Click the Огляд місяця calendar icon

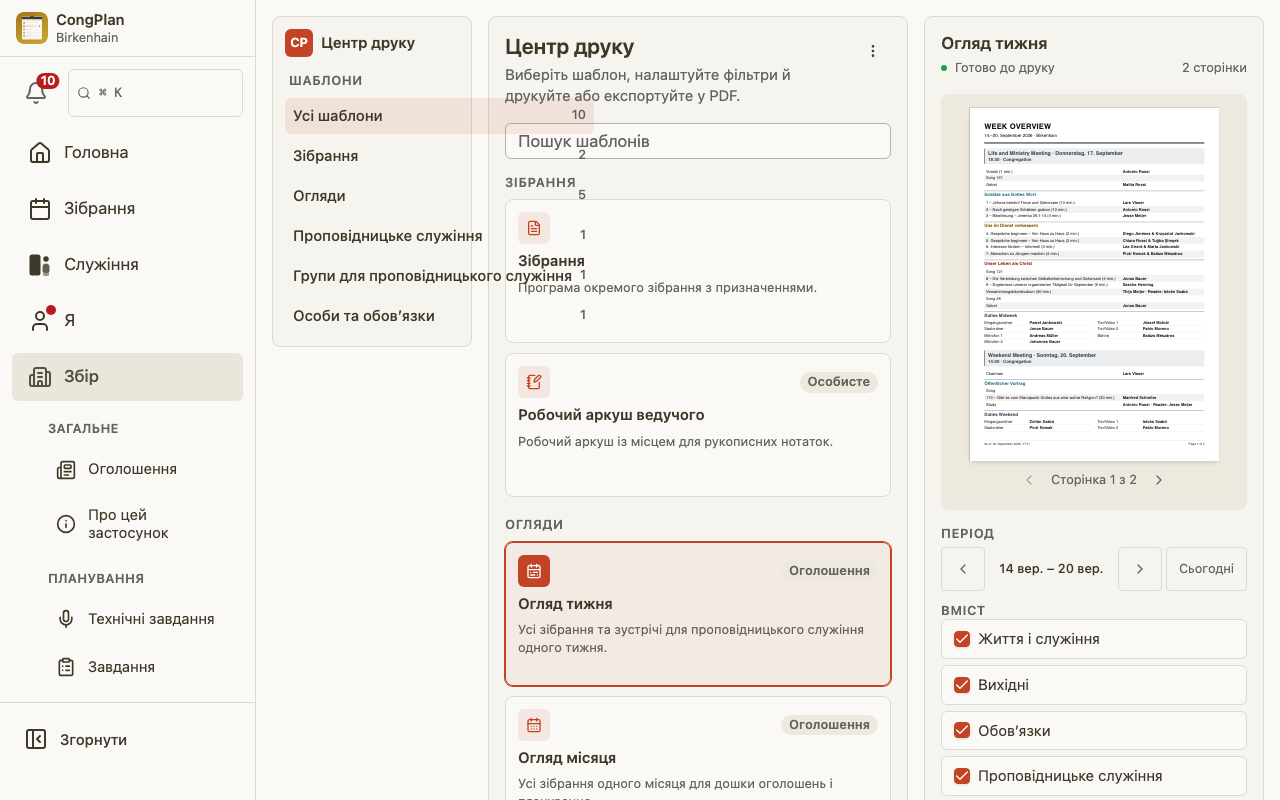pos(534,725)
